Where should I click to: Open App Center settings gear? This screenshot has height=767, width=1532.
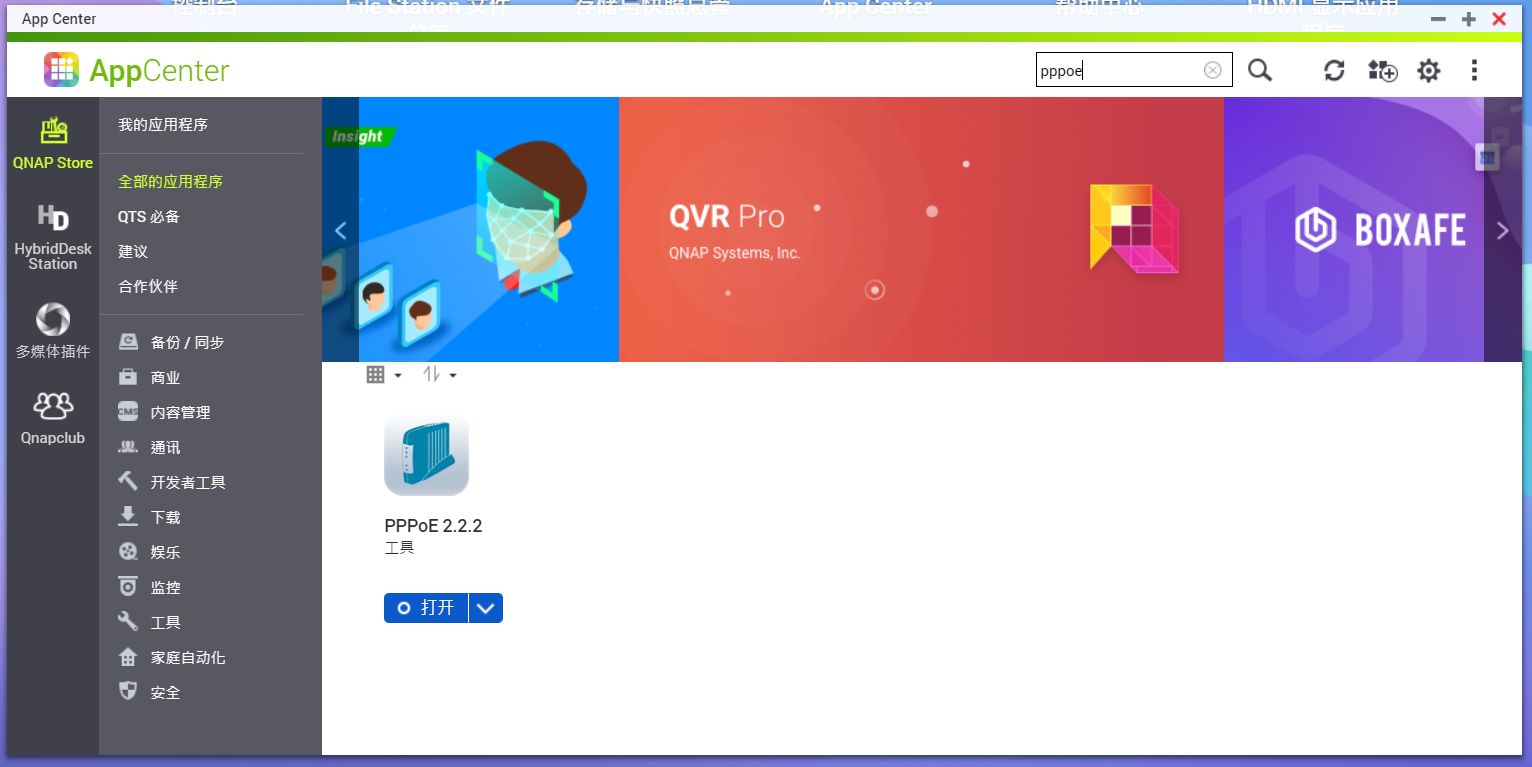tap(1429, 70)
